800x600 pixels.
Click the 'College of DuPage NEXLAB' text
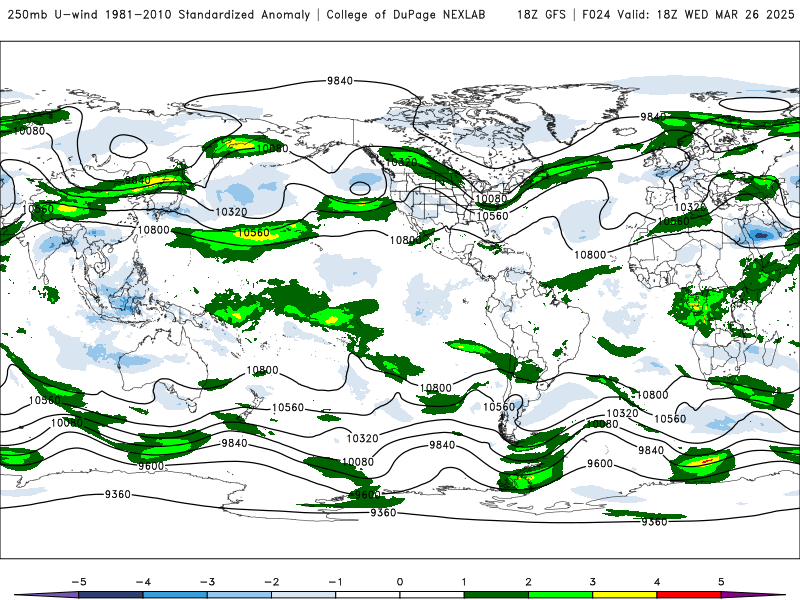coord(406,15)
